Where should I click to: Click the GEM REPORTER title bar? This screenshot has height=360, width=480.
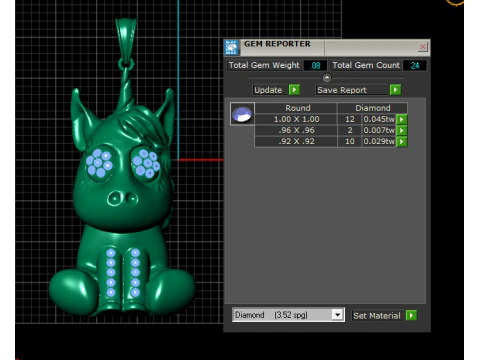327,47
